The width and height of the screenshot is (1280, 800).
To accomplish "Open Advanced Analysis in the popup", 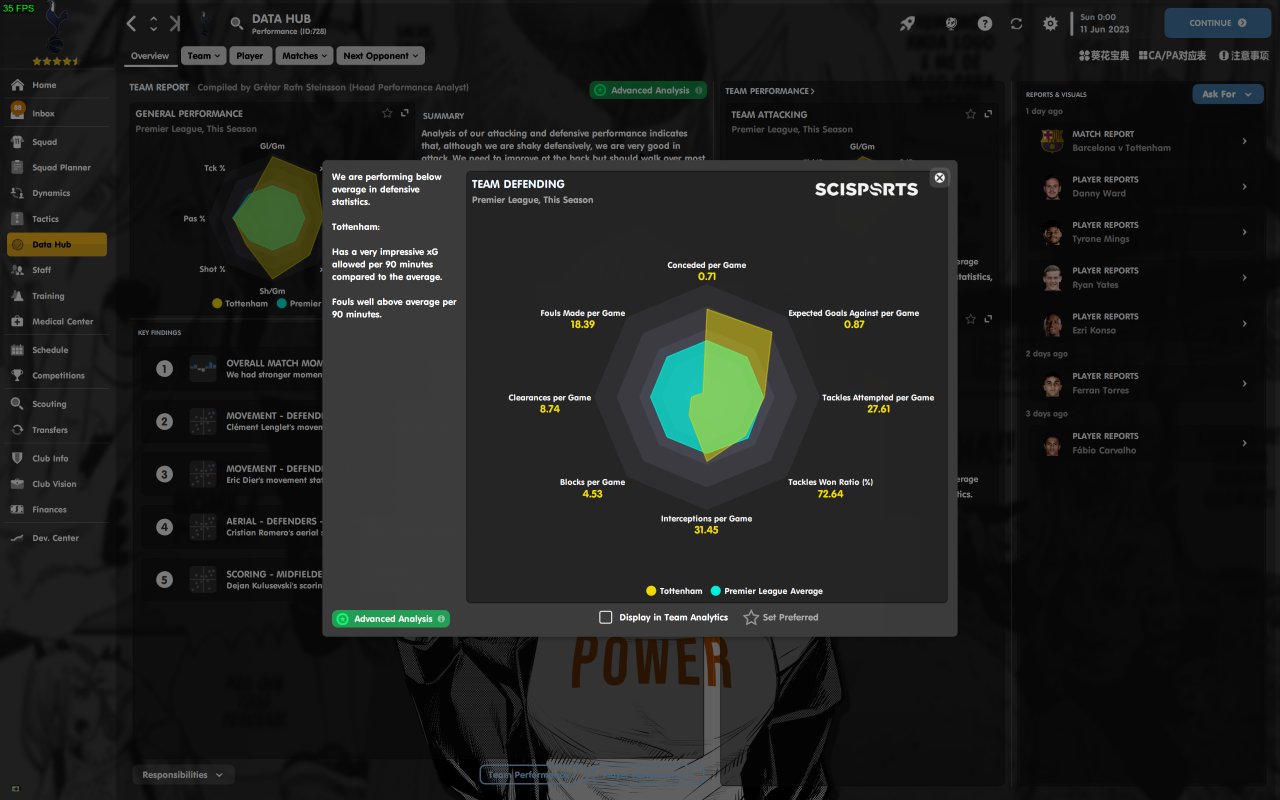I will 391,619.
